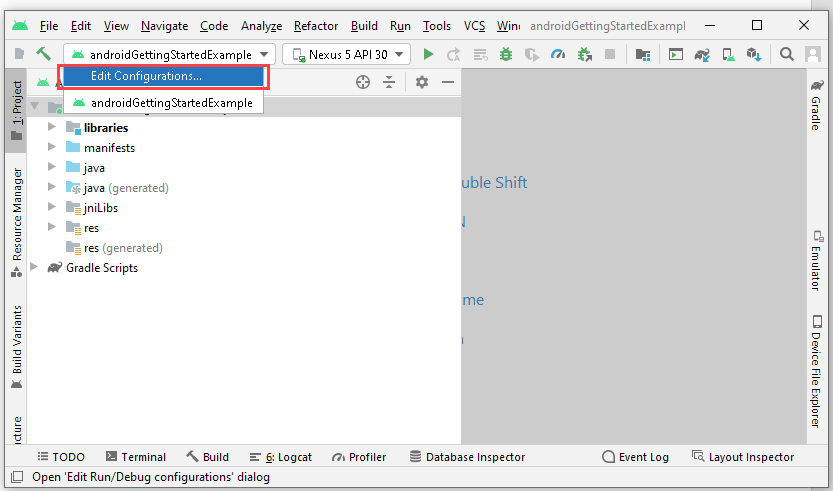
Task: Open the Profile app gauge icon
Action: point(558,54)
